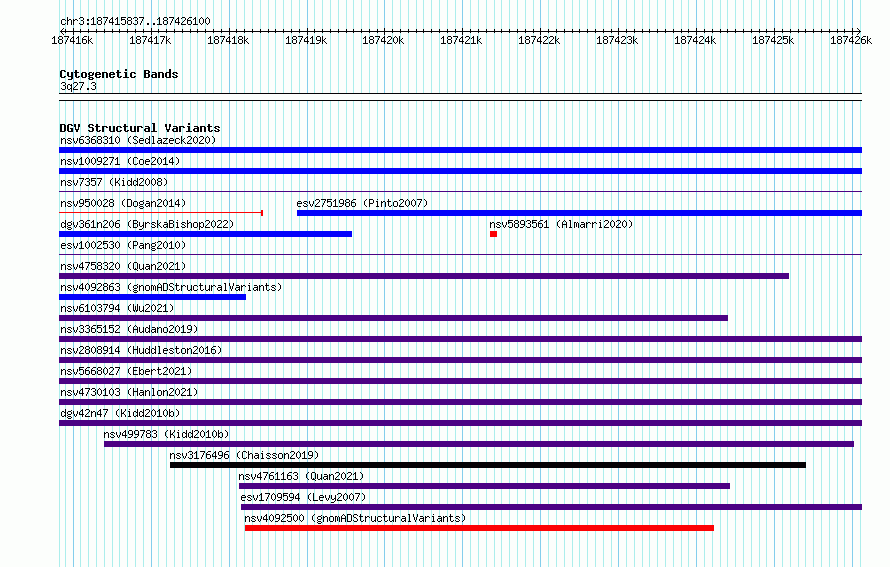The height and width of the screenshot is (567, 890).
Task: Click the 187419k ruler tick label
Action: click(306, 40)
